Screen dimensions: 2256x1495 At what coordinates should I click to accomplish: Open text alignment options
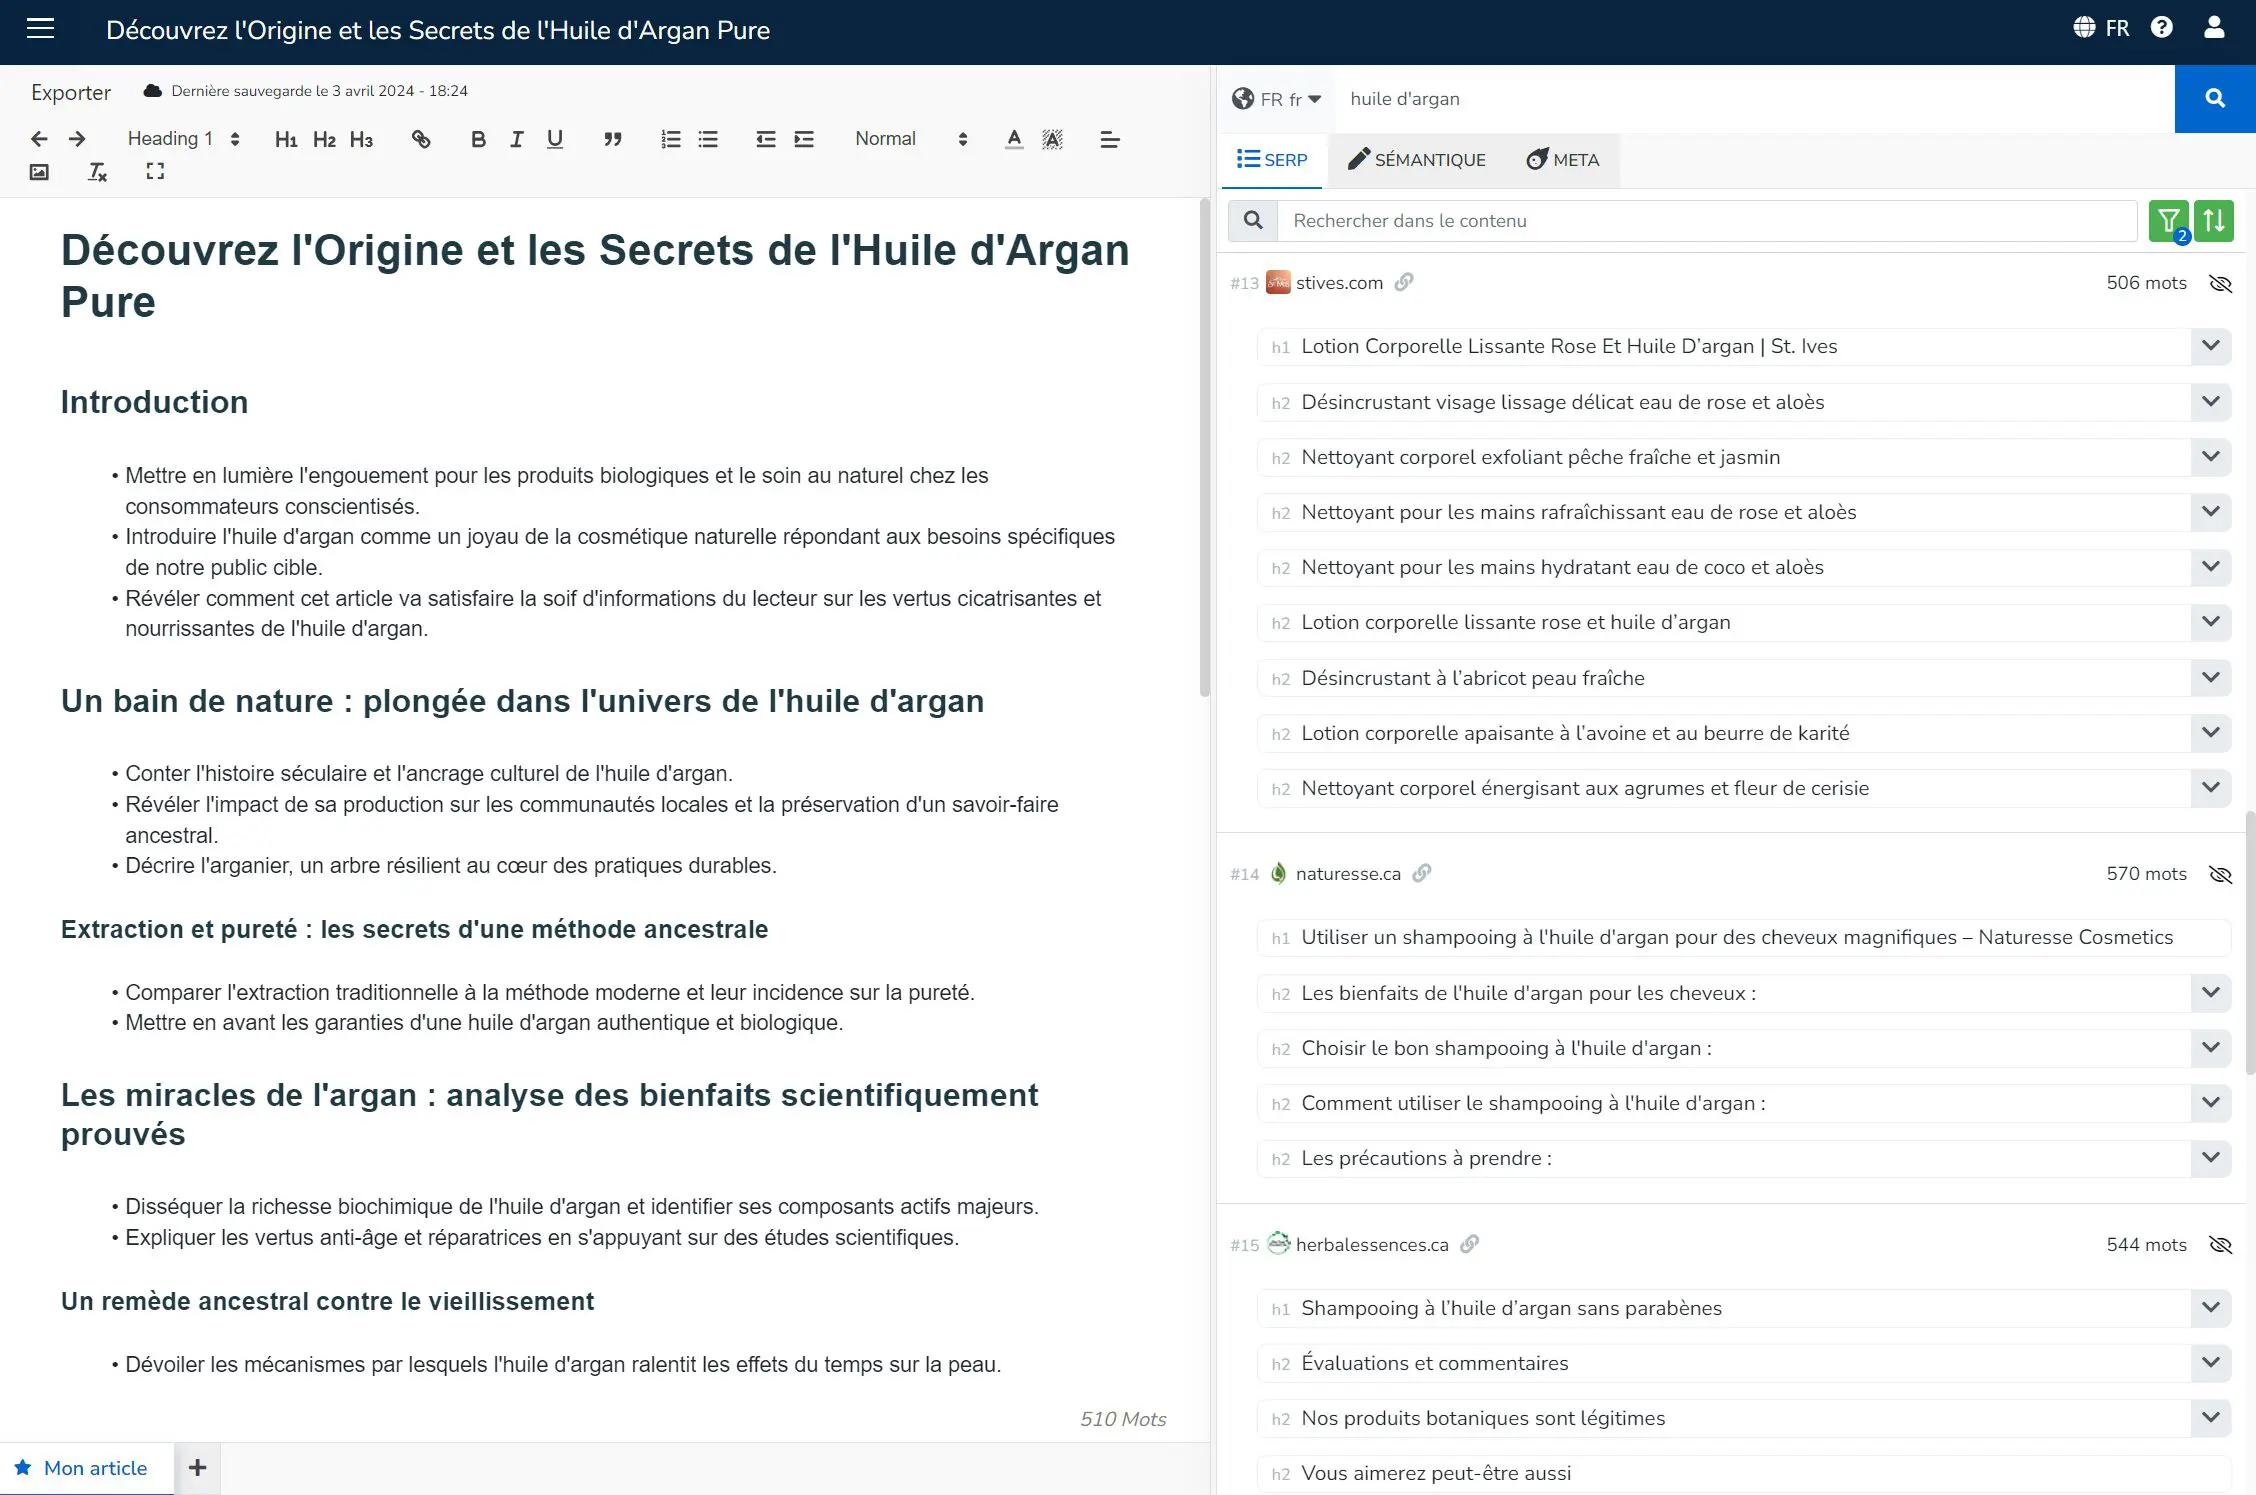(1109, 139)
